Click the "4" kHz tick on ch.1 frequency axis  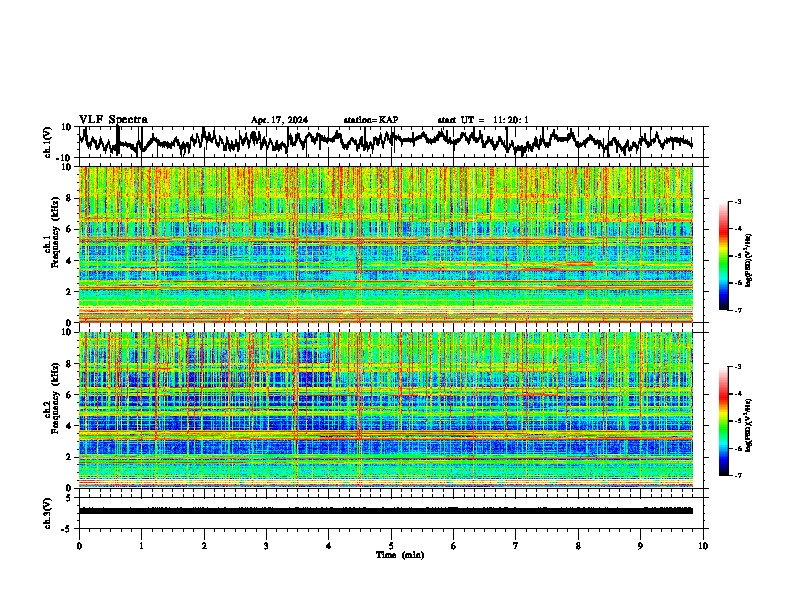pyautogui.click(x=70, y=261)
